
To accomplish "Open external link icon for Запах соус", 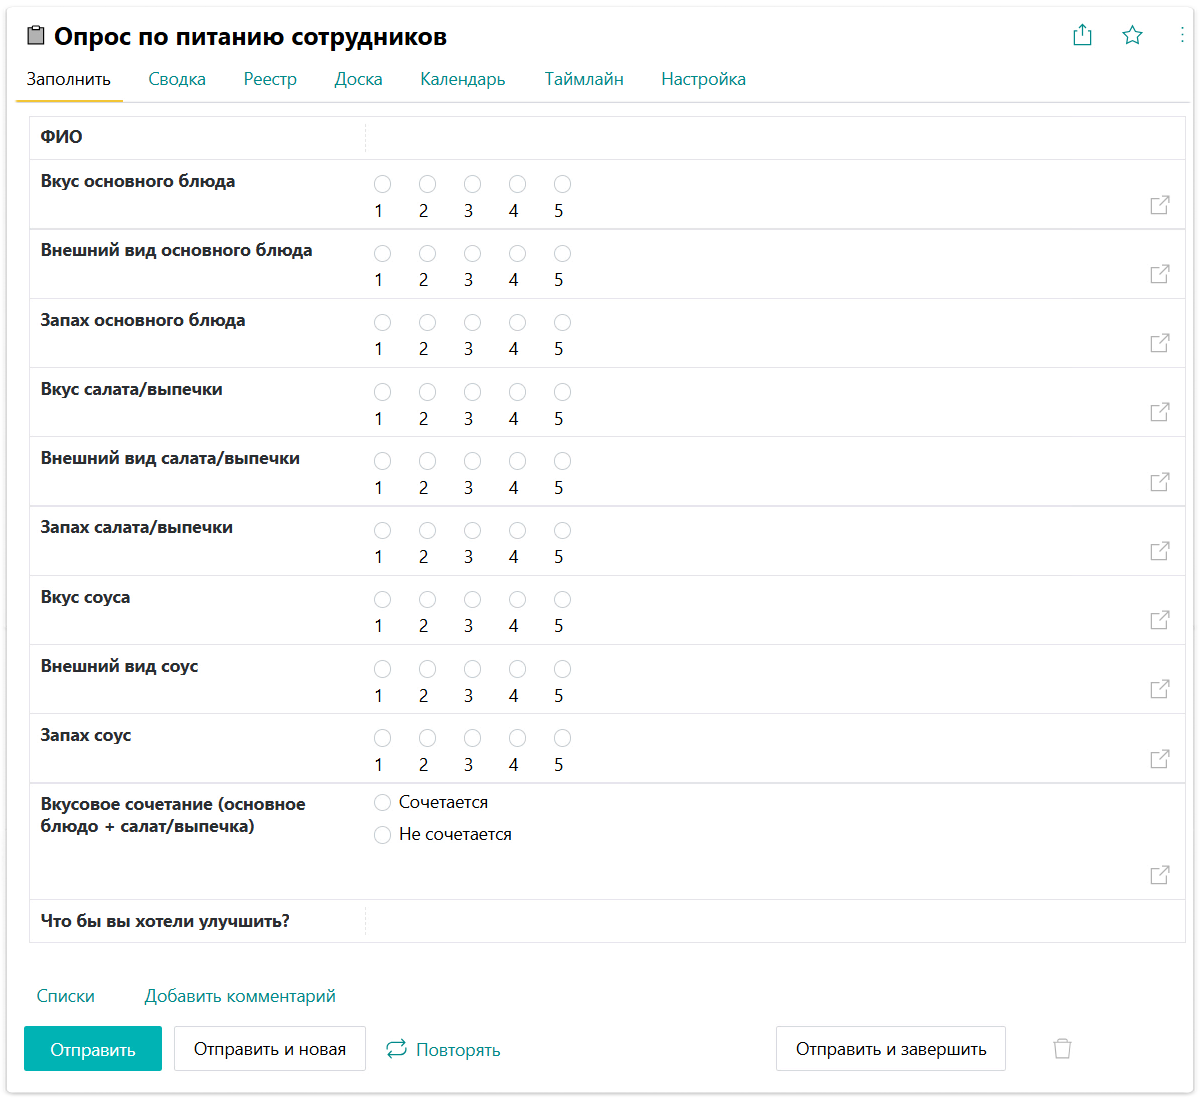I will [x=1160, y=759].
